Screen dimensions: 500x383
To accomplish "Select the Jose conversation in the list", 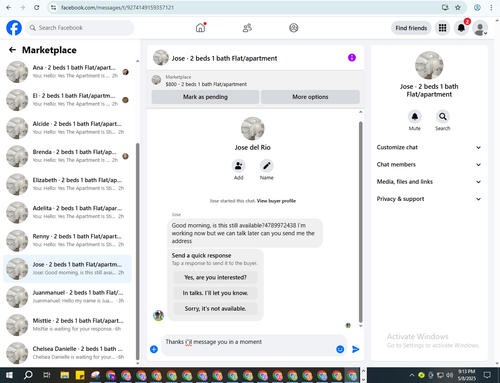I will point(67,269).
